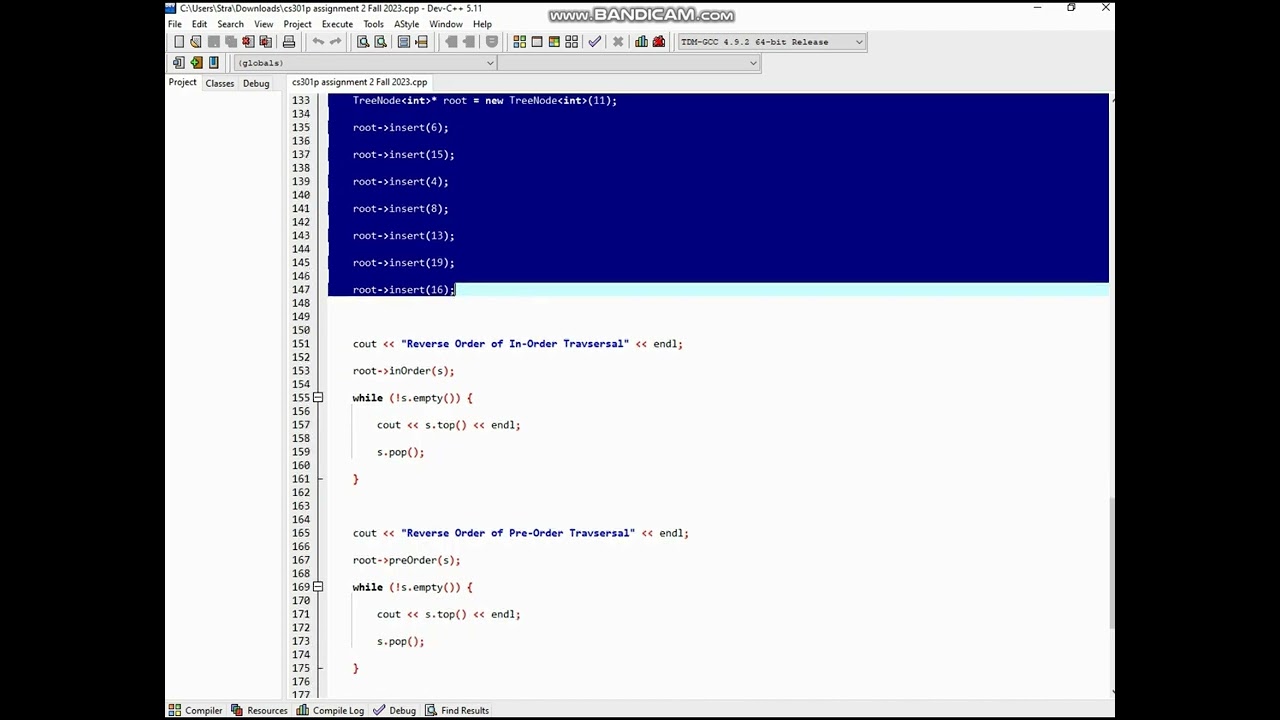
Task: Click the New file toolbar icon
Action: 179,42
